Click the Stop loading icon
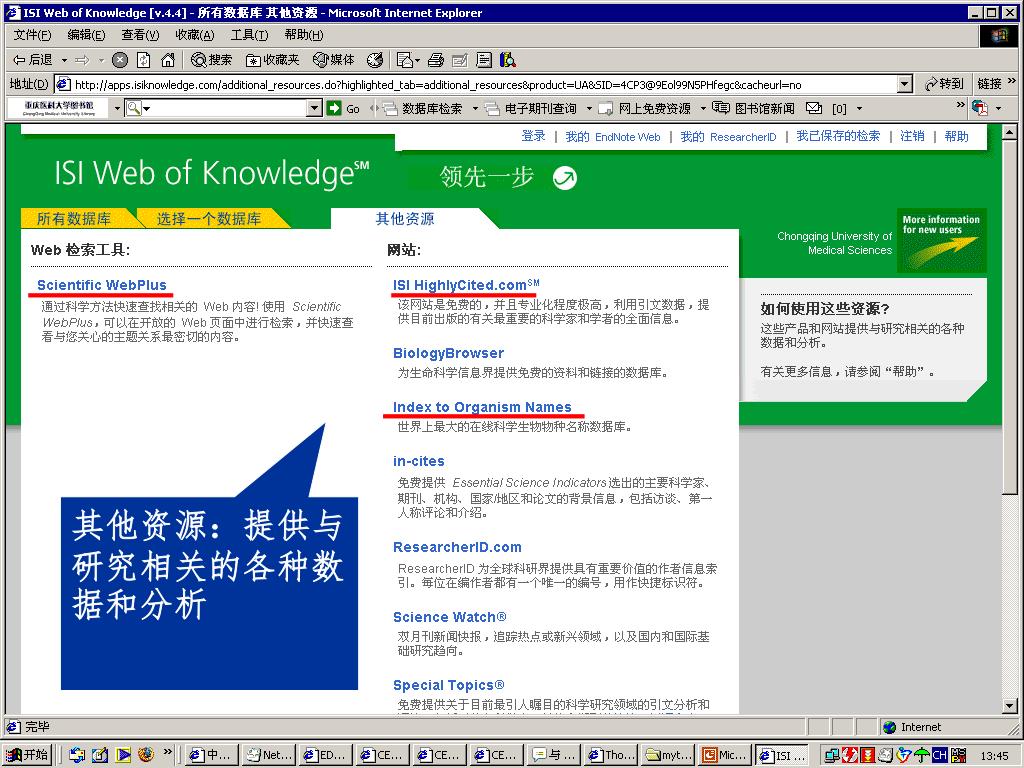This screenshot has height=768, width=1024. (x=120, y=61)
